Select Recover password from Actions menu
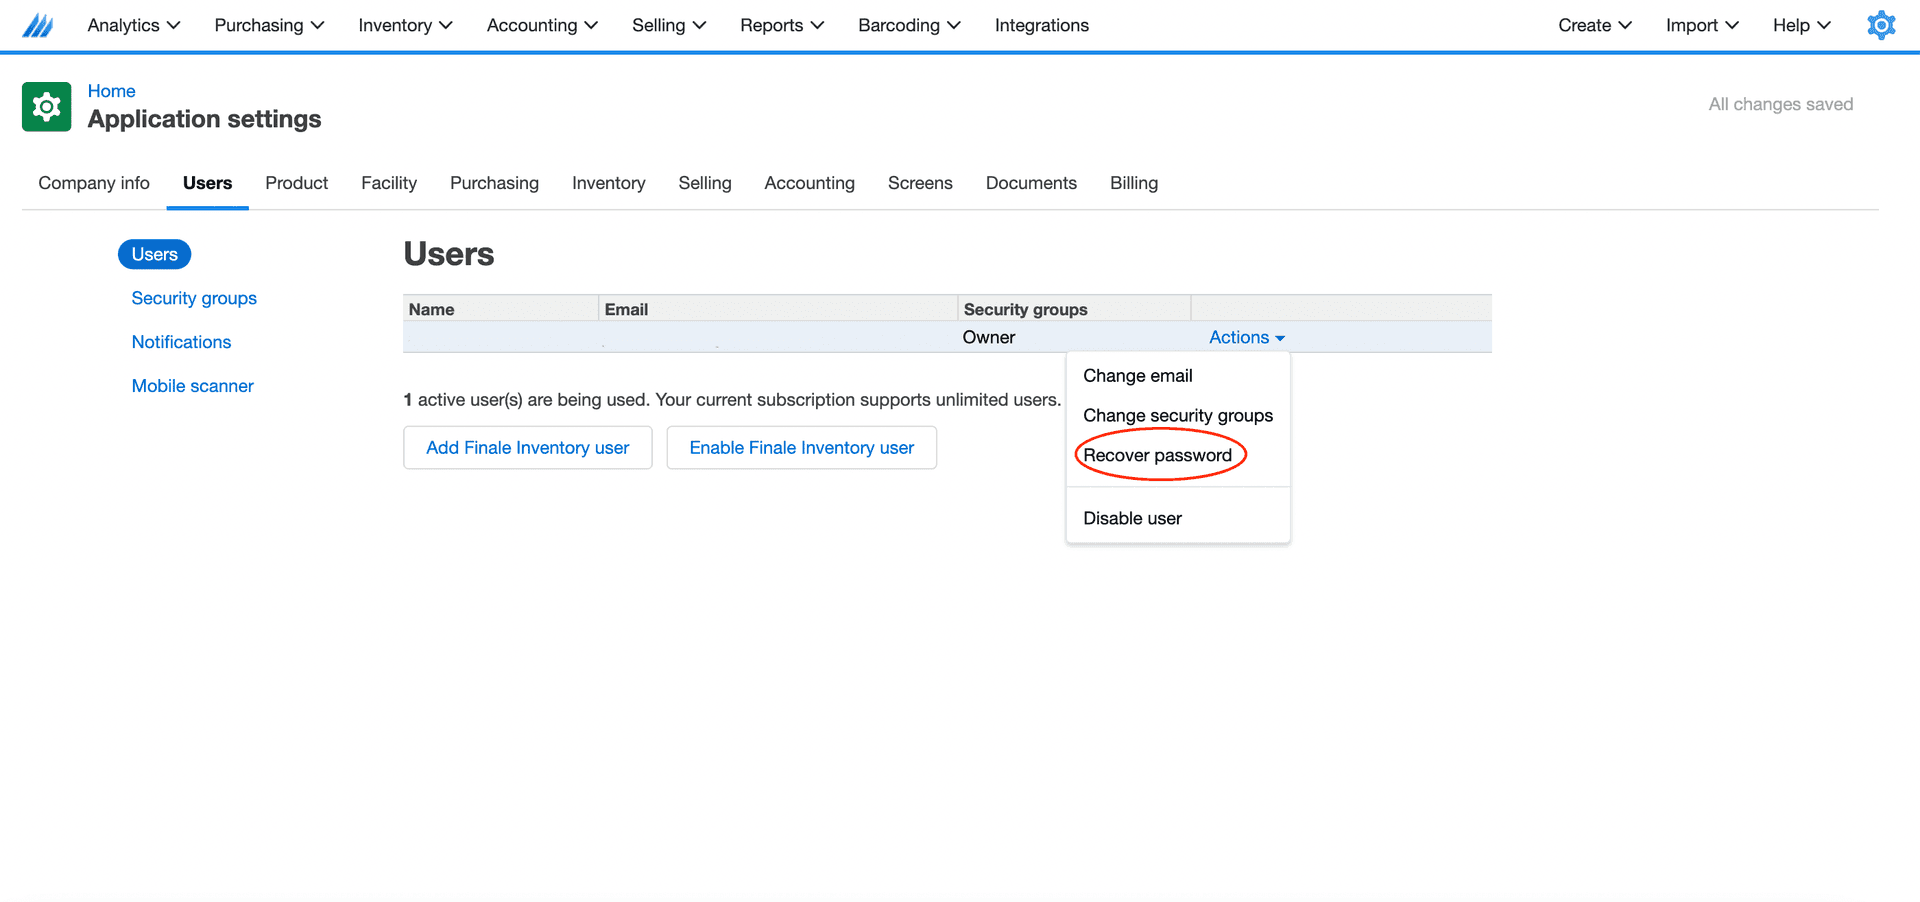The image size is (1920, 902). pos(1157,456)
